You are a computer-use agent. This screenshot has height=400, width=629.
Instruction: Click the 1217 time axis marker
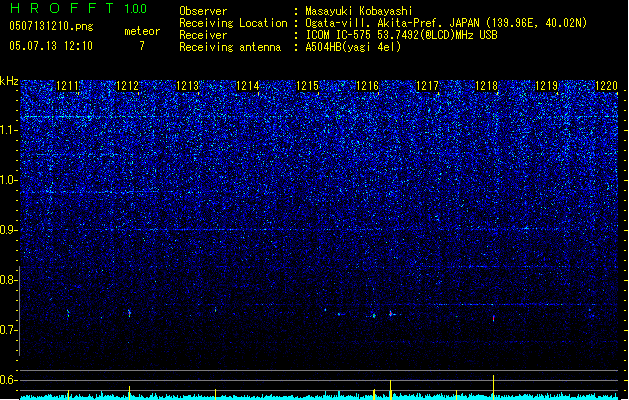click(x=427, y=86)
